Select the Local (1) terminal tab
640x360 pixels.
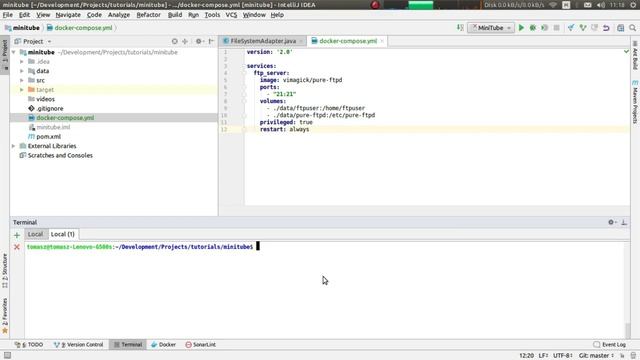pyautogui.click(x=62, y=234)
